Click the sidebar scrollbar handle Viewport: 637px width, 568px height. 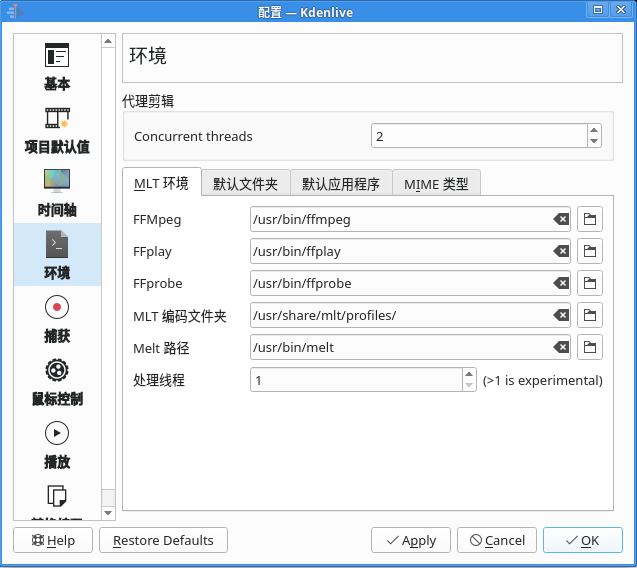click(108, 497)
